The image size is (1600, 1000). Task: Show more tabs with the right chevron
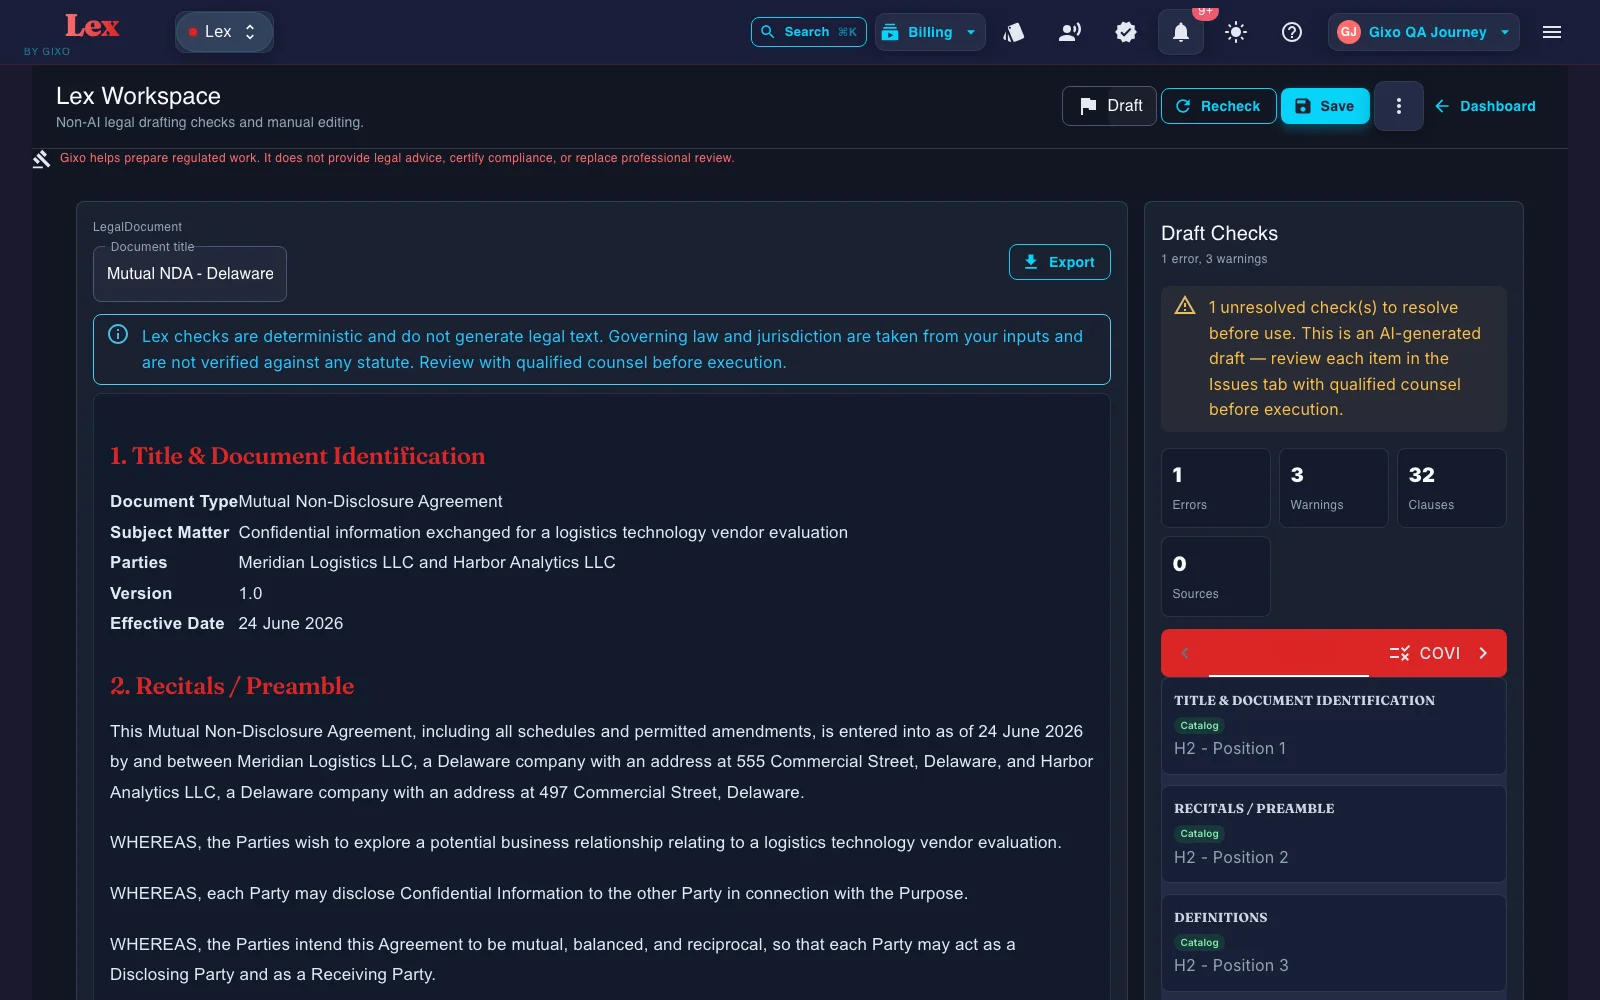coord(1483,653)
